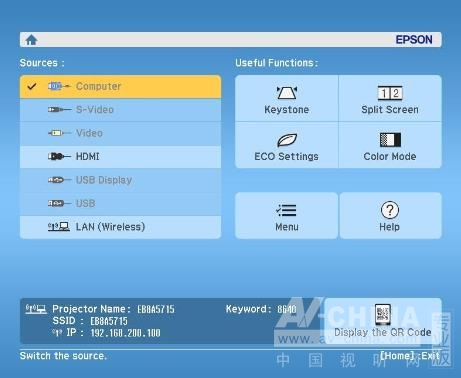Click the Keyword value
This screenshot has width=461, height=378.
coord(287,309)
